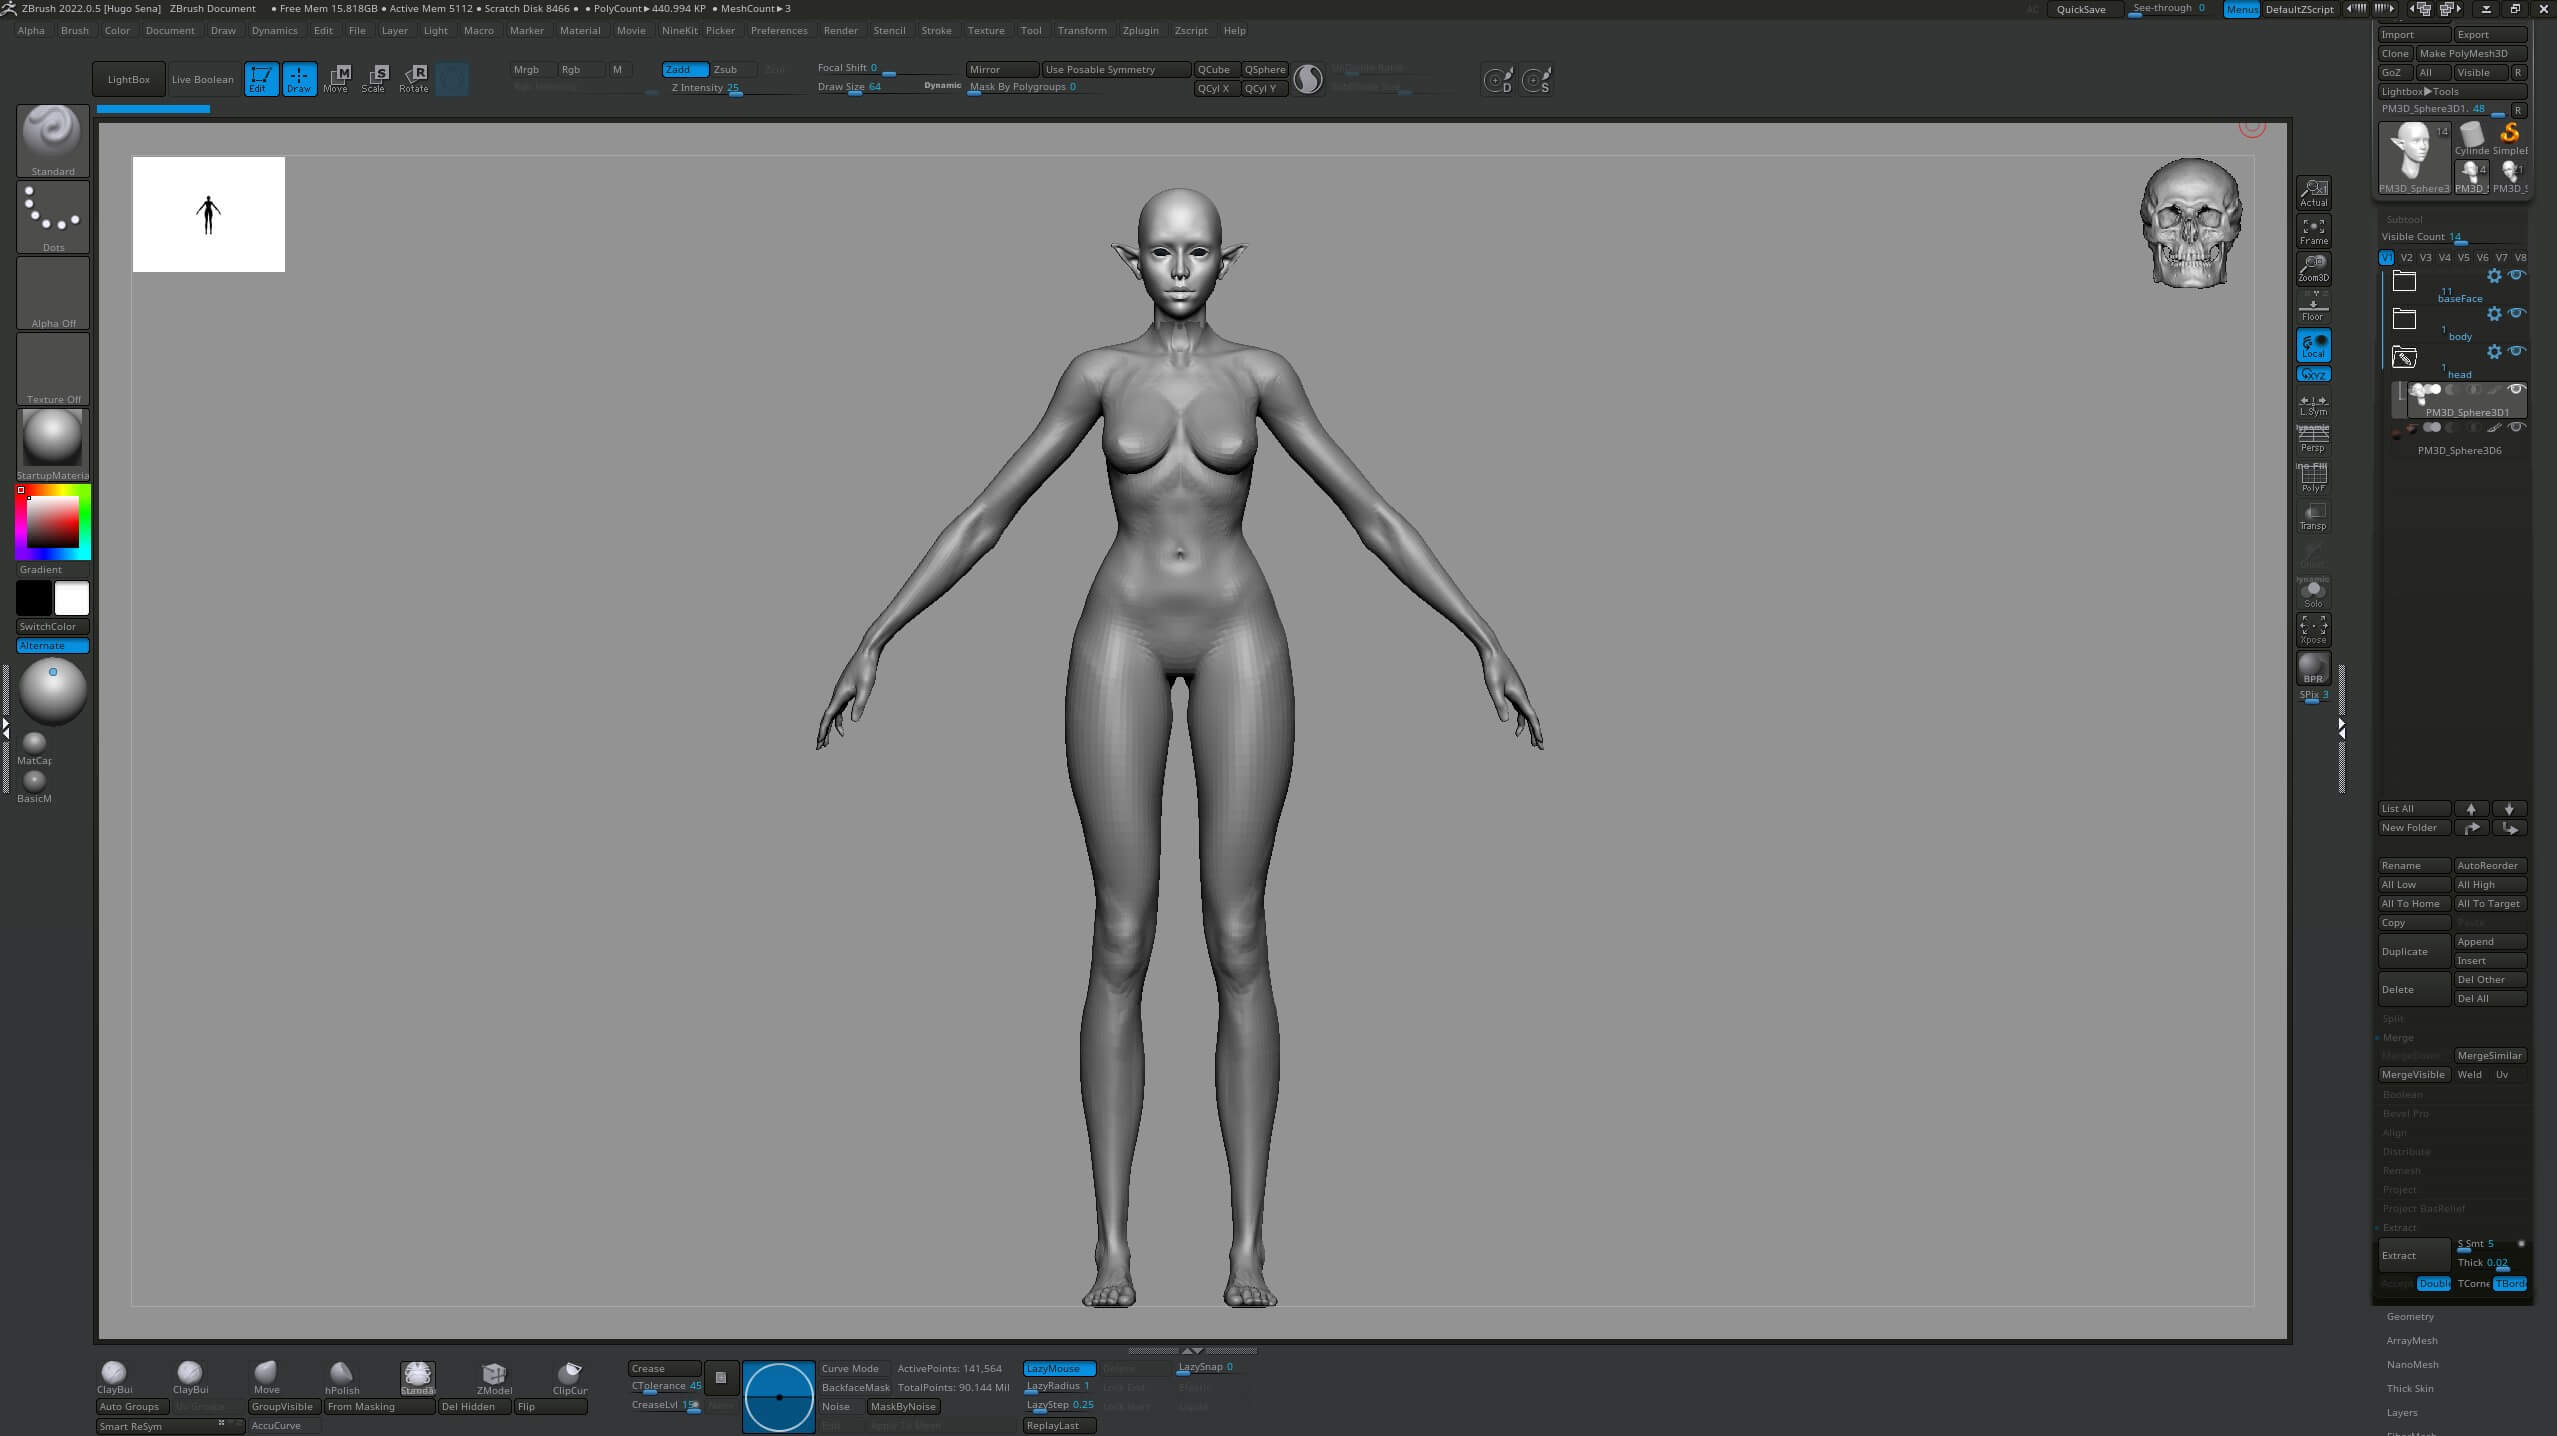The width and height of the screenshot is (2557, 1436).
Task: Activate Draw mode button
Action: click(299, 79)
